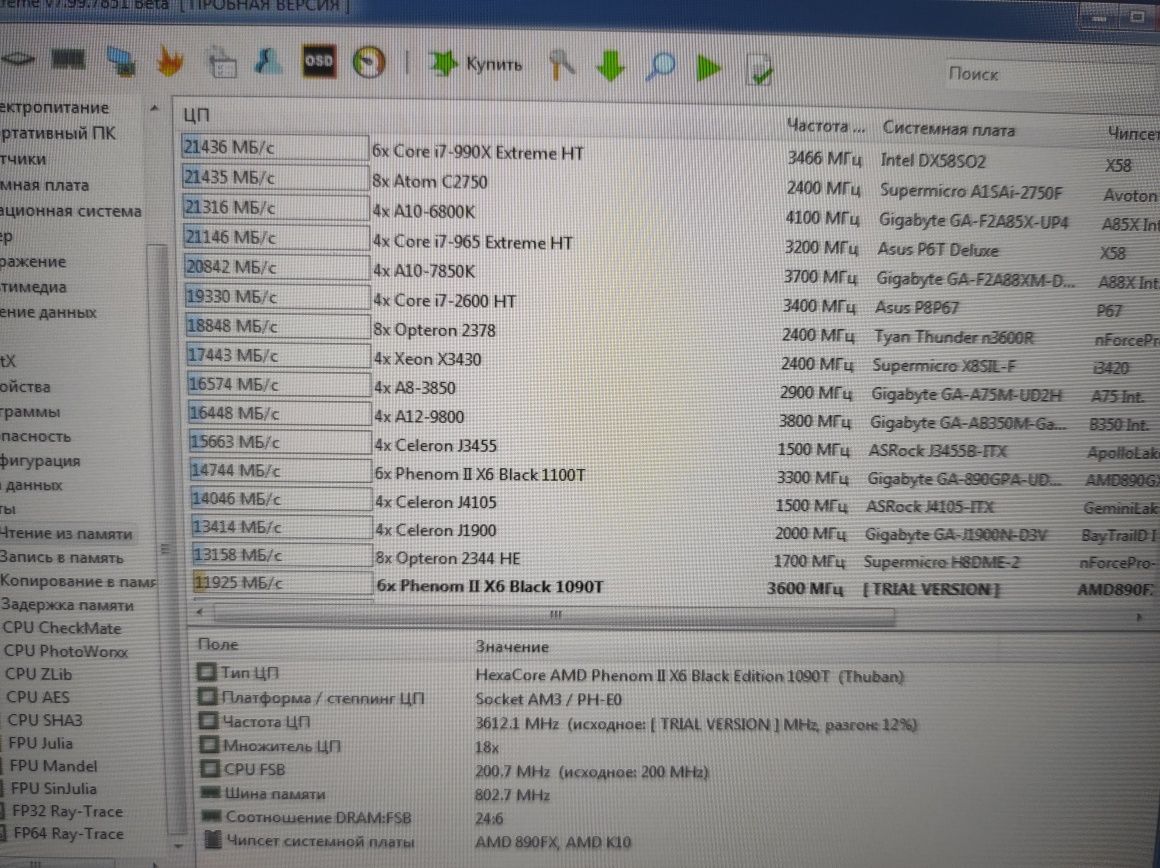Focus the Поиск search field

(x=1051, y=74)
